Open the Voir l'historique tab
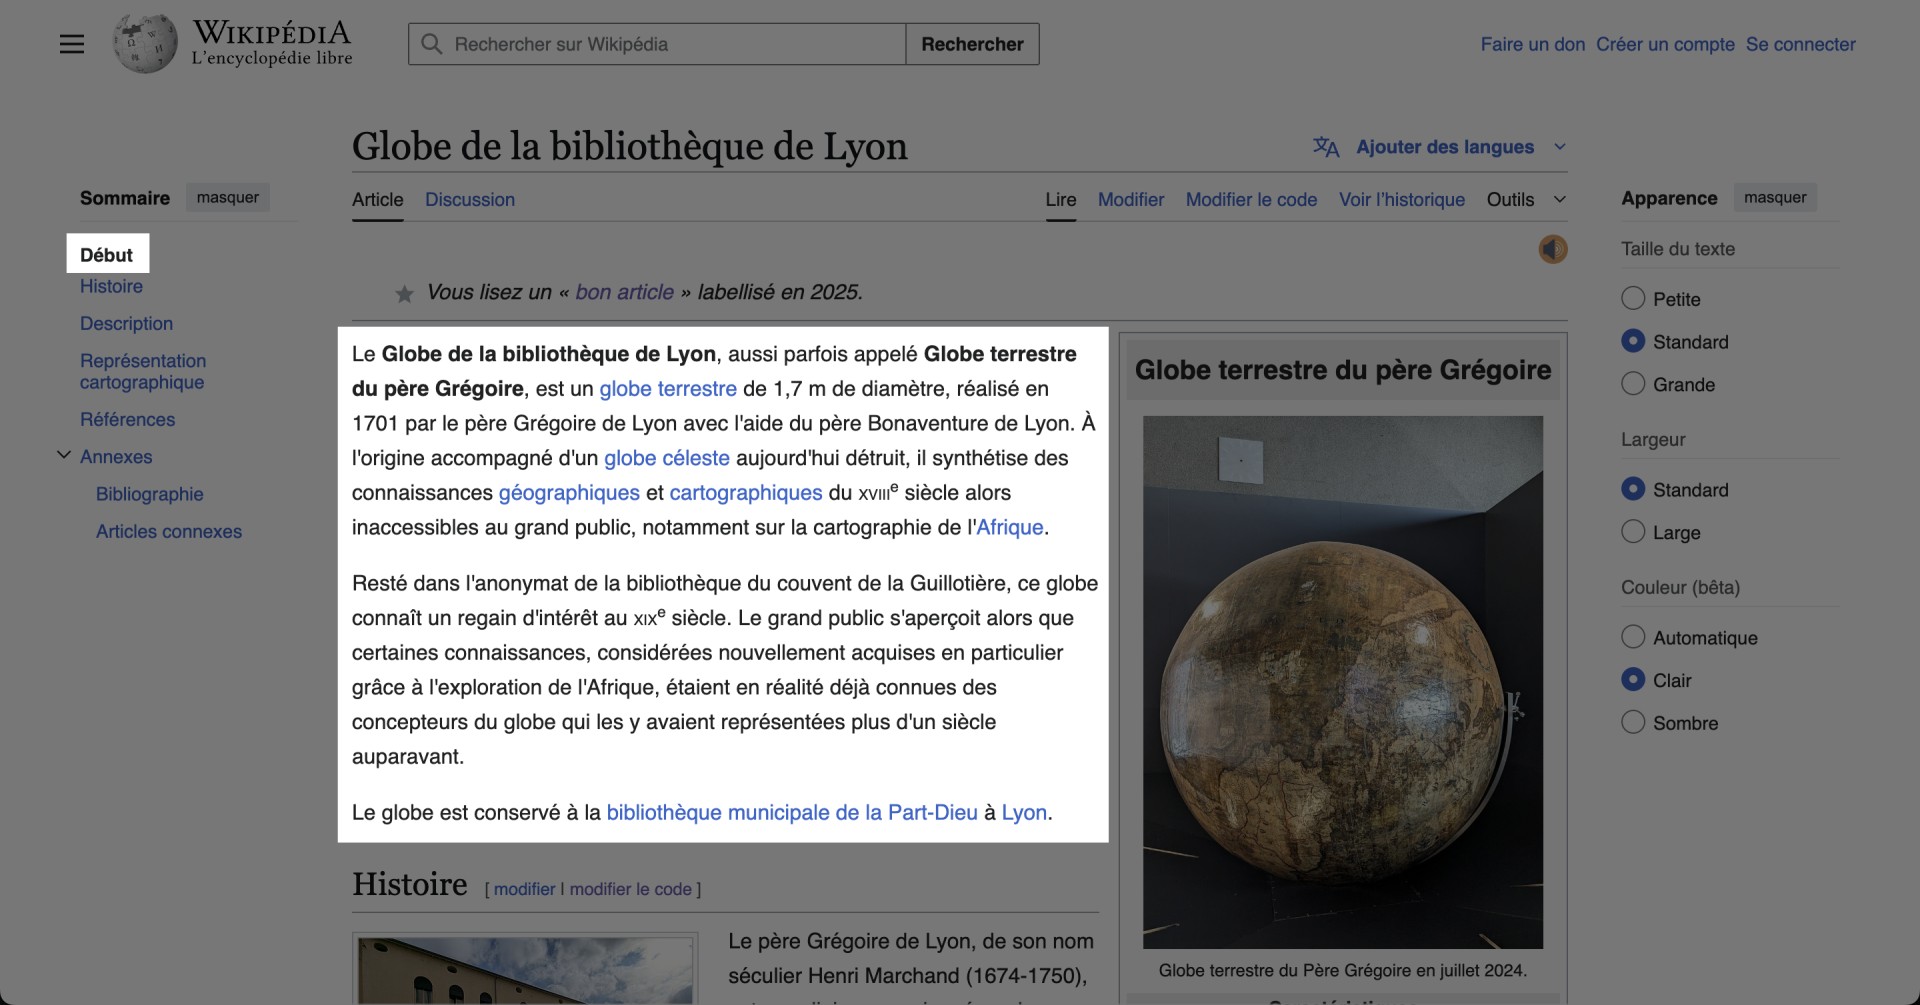This screenshot has width=1920, height=1005. [1402, 199]
